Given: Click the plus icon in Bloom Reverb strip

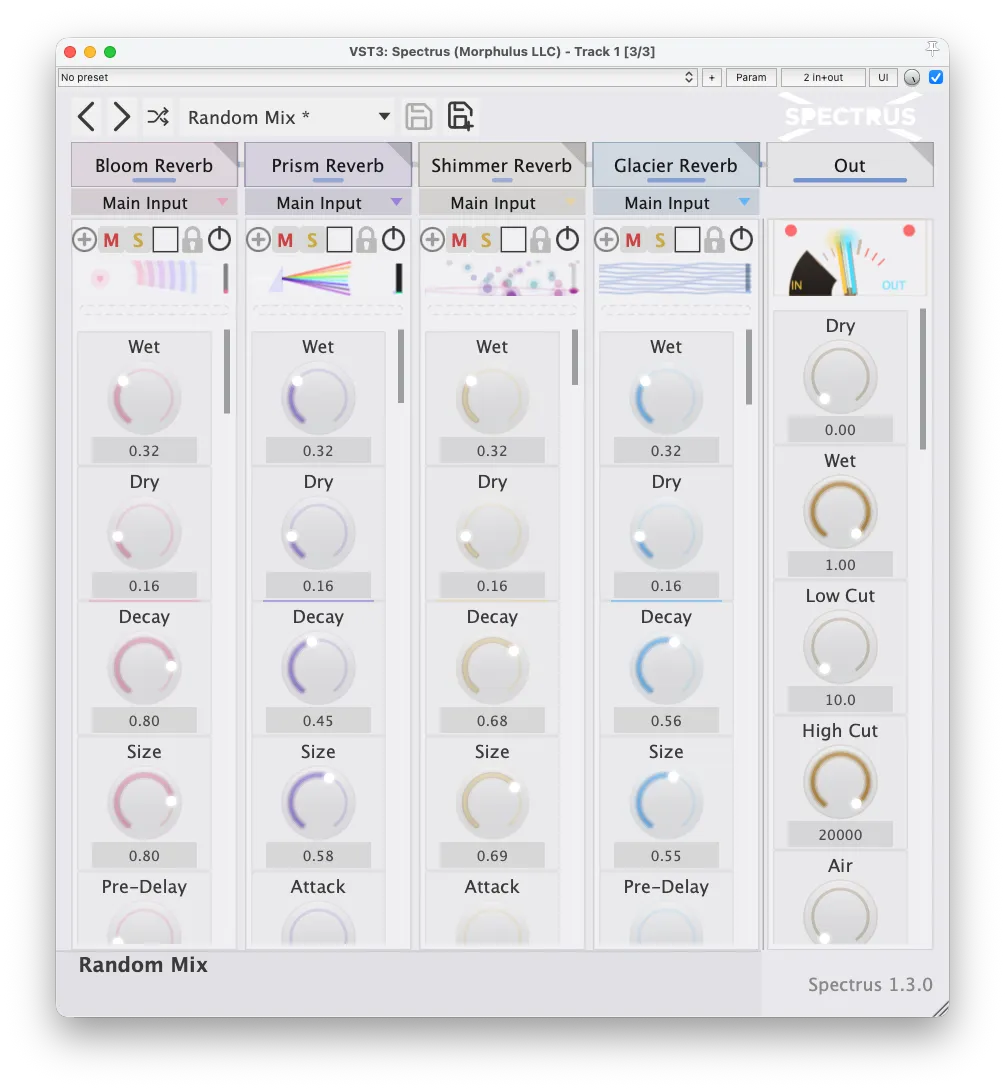Looking at the screenshot, I should pos(84,240).
